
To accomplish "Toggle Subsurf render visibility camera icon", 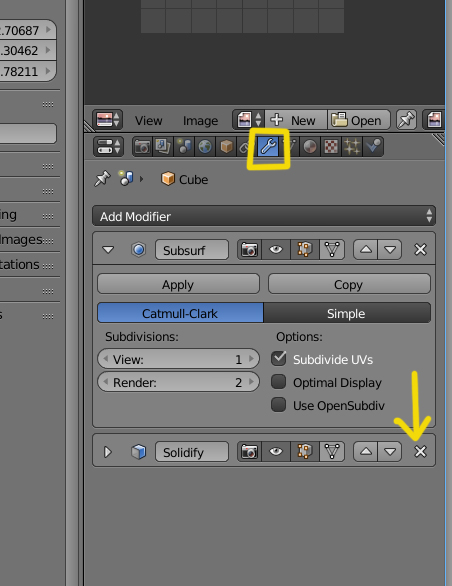I will click(x=249, y=250).
